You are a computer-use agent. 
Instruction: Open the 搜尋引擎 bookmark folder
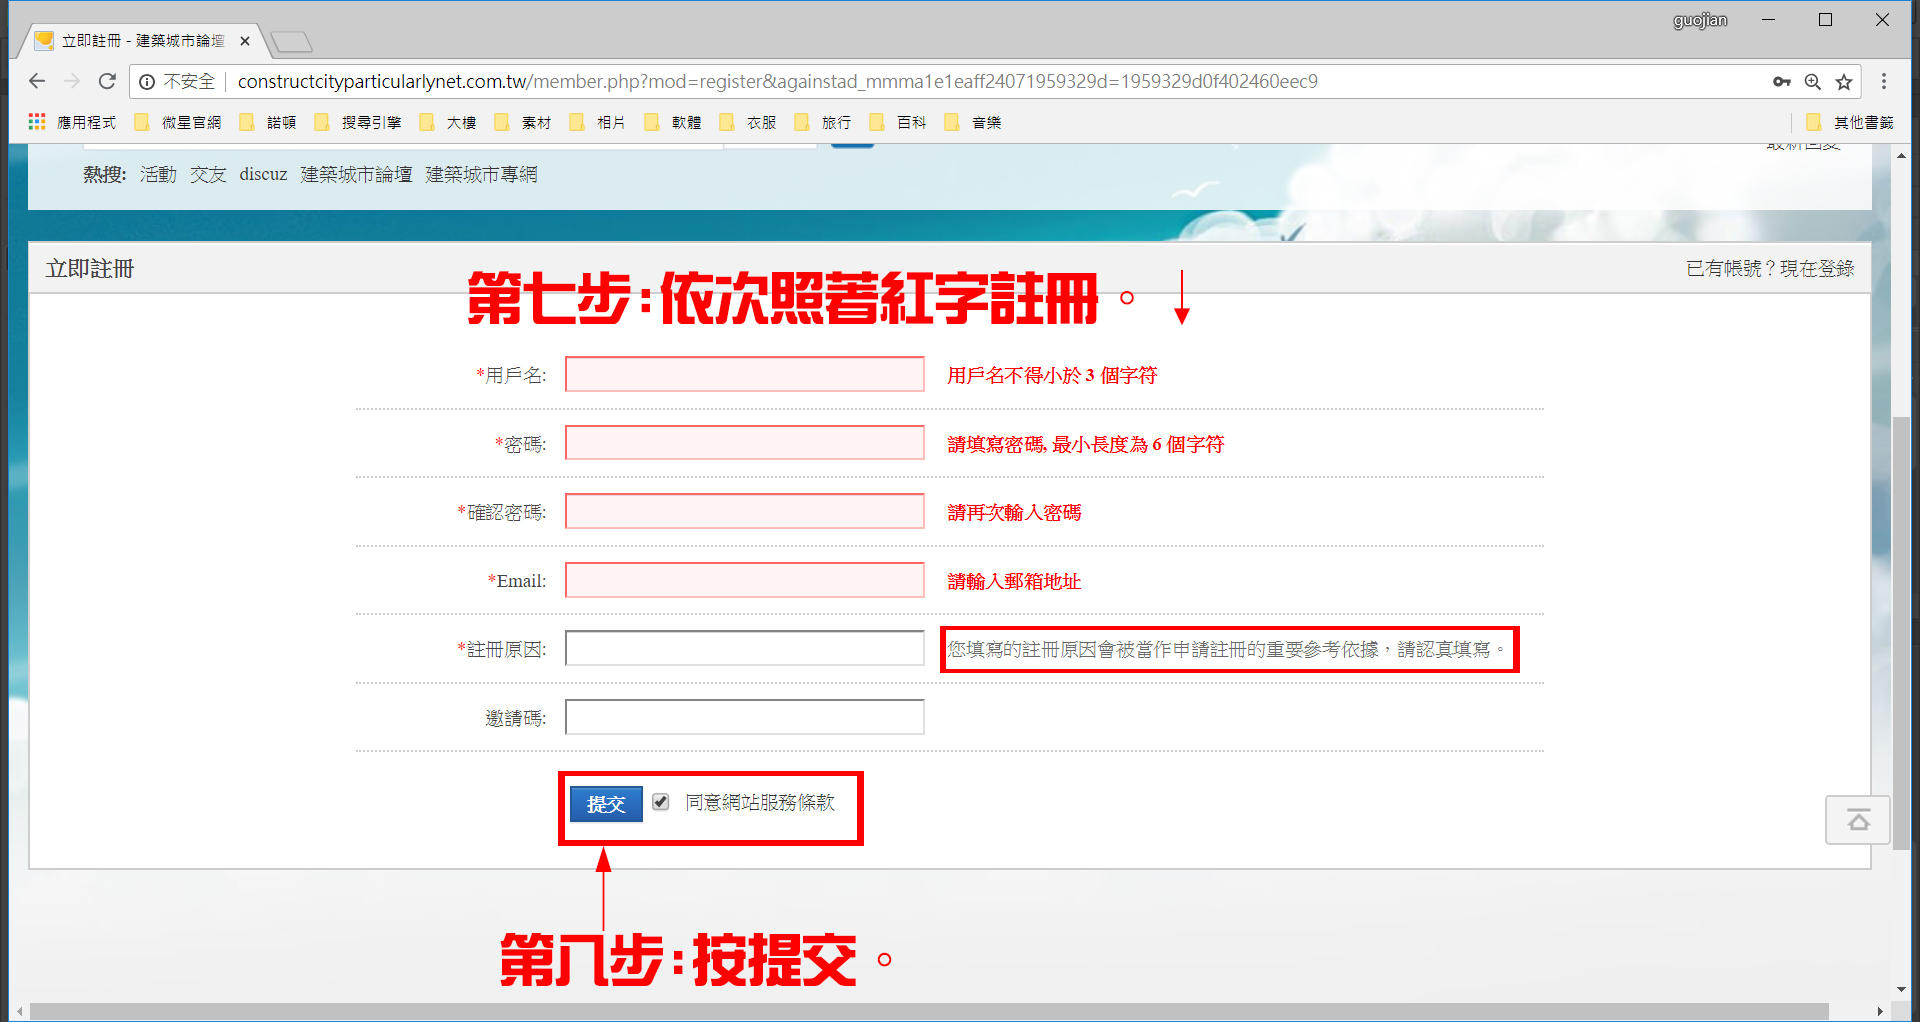pyautogui.click(x=358, y=122)
